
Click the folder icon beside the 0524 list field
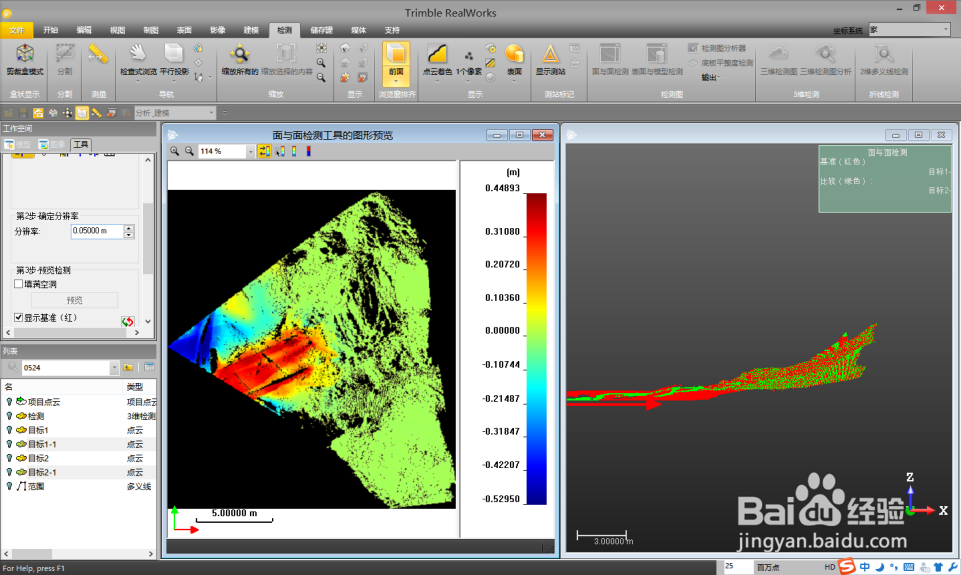pyautogui.click(x=128, y=367)
